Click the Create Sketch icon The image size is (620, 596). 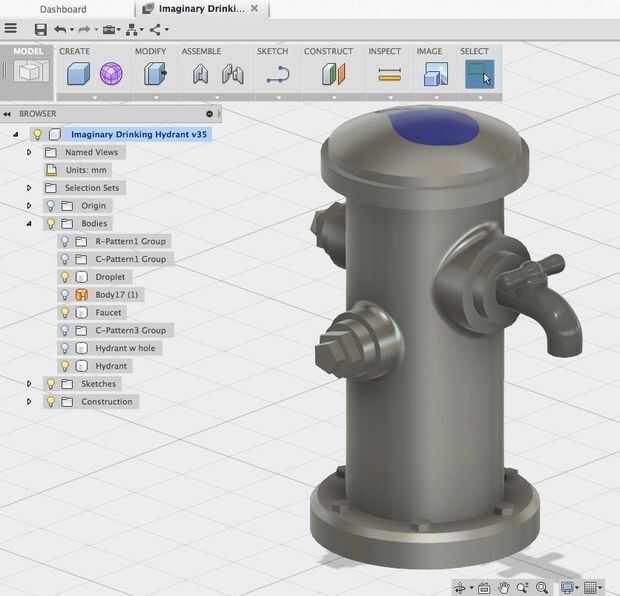[x=277, y=74]
